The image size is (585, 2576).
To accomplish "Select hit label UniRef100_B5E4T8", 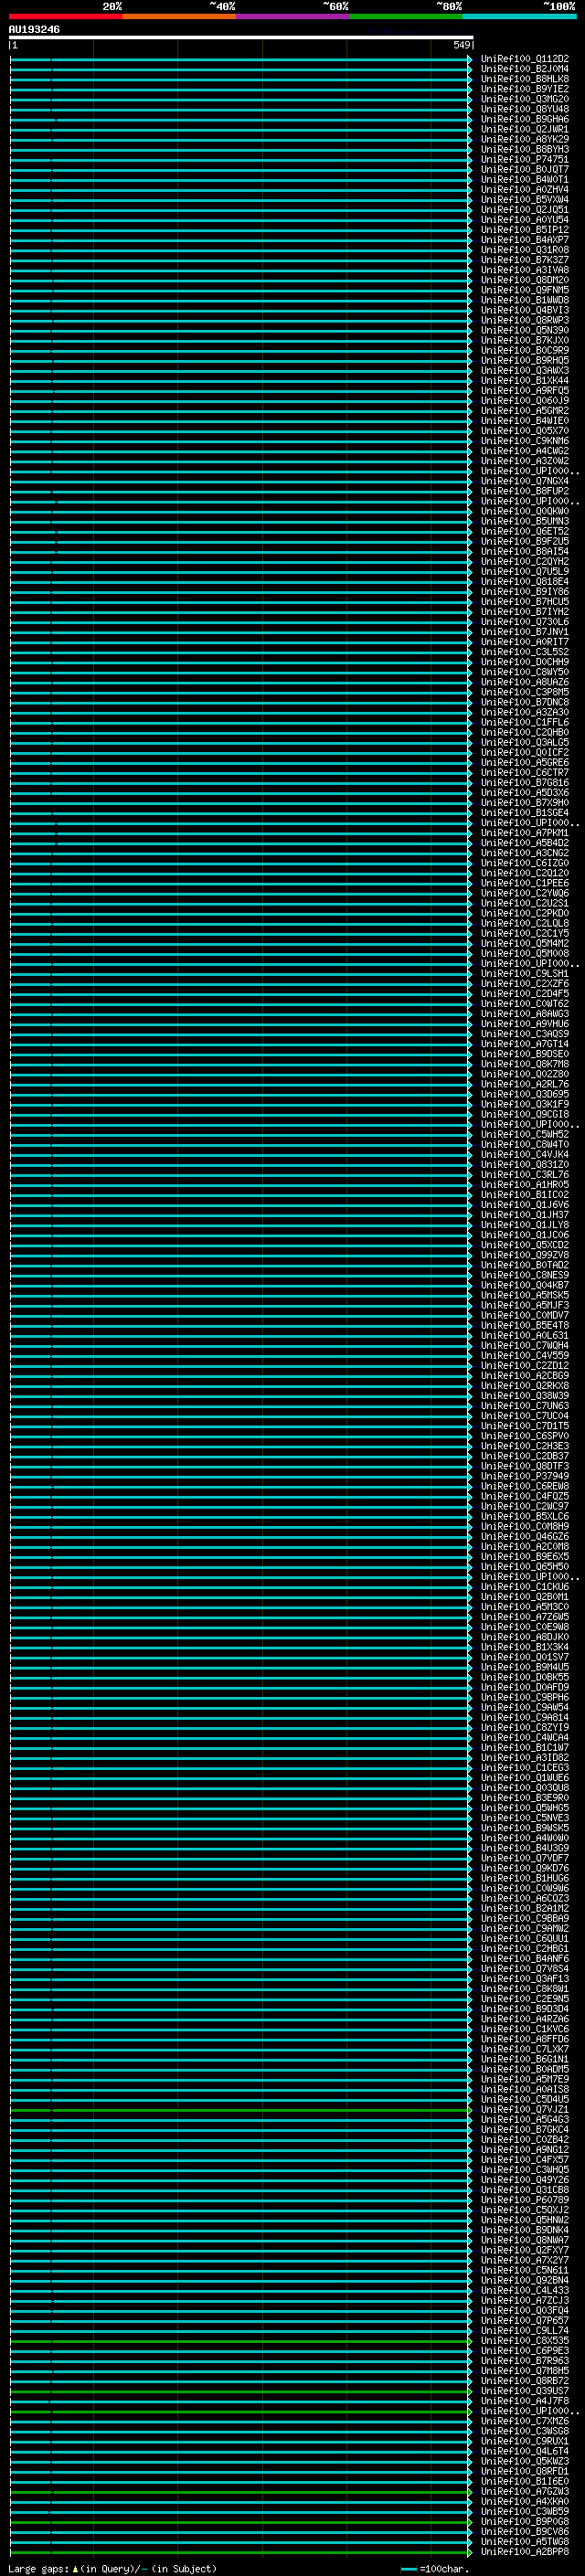I will coord(524,1326).
